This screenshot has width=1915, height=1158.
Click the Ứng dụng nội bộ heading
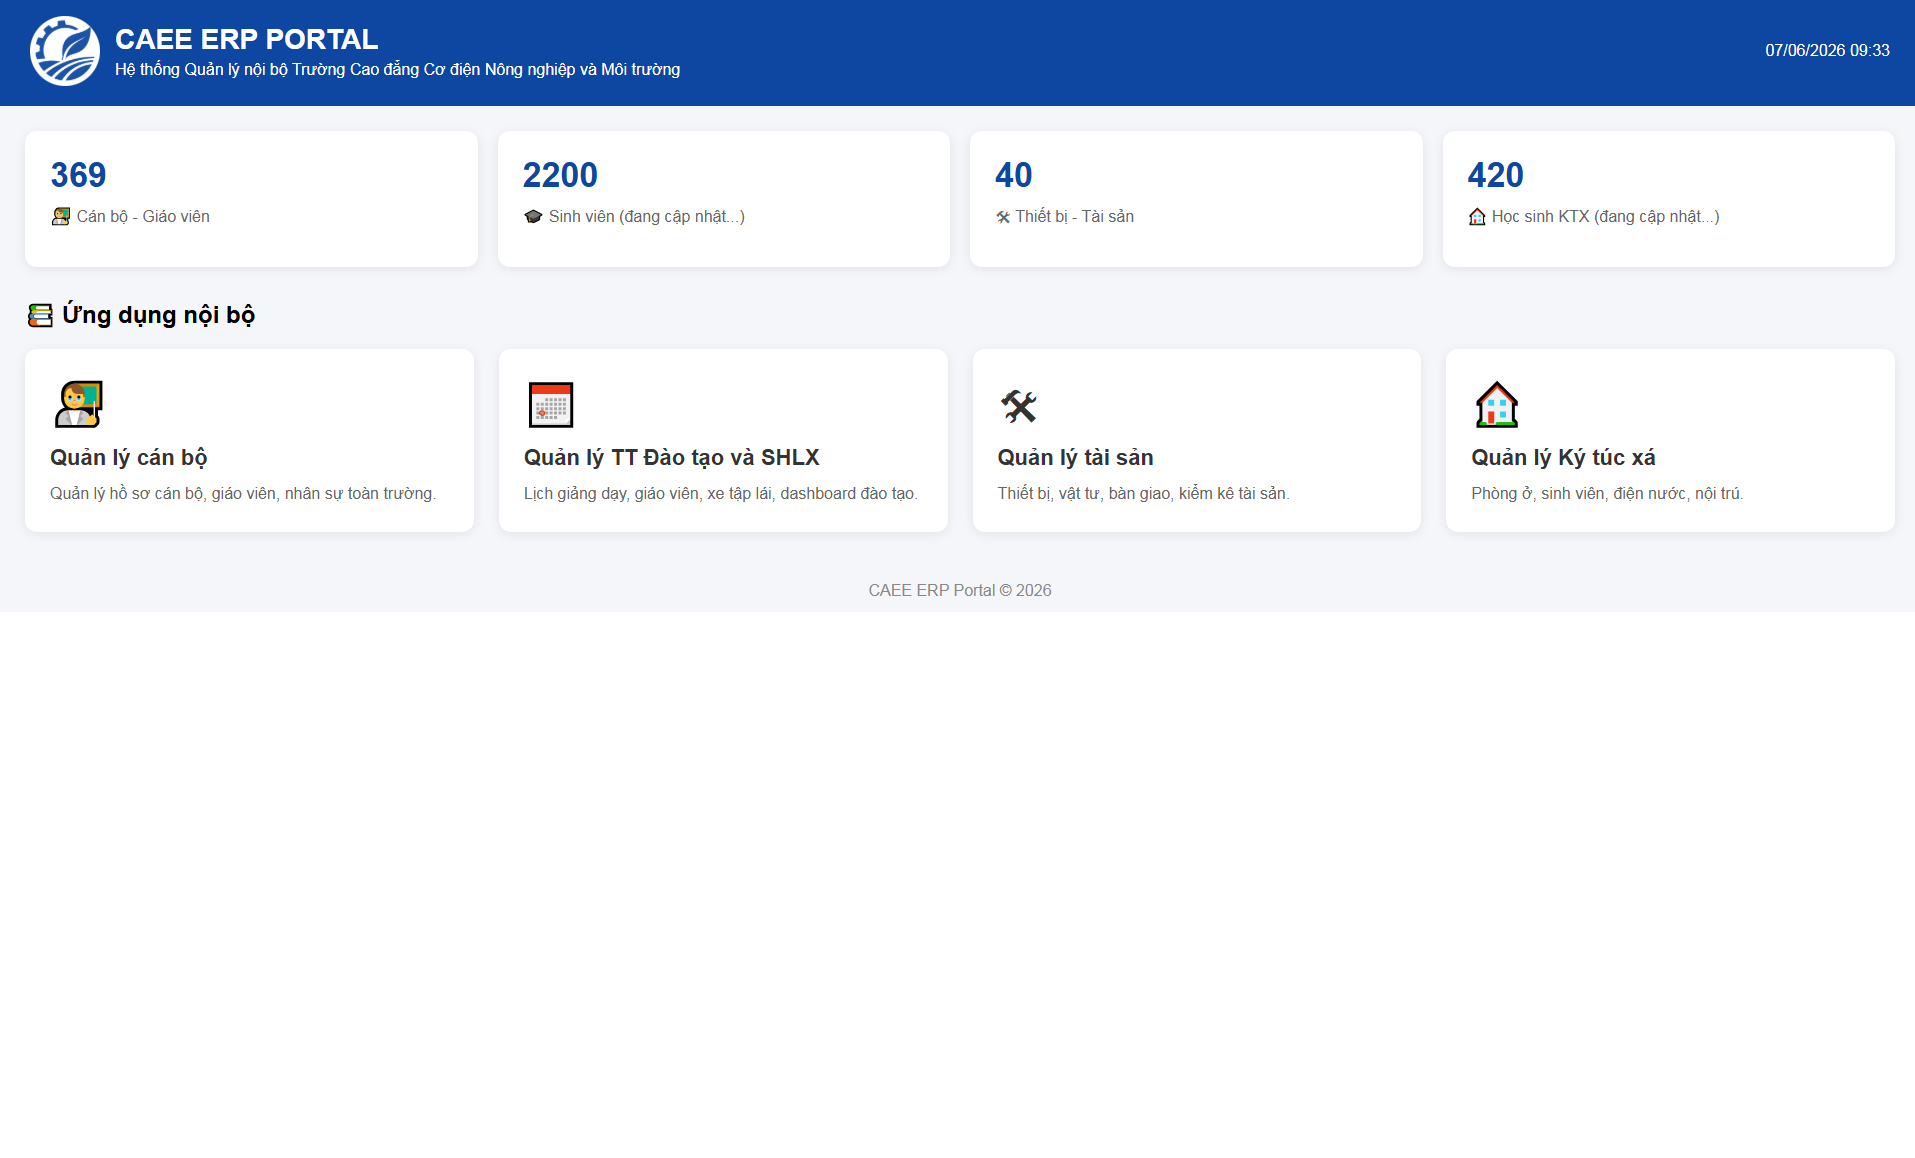tap(159, 315)
